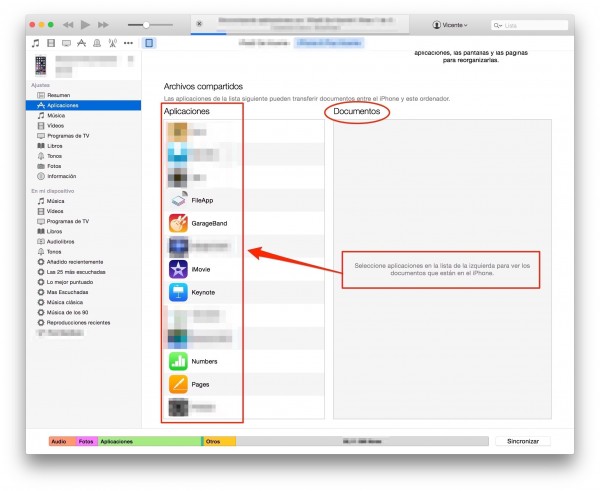The image size is (600, 491).
Task: Select Numbers in the shared apps list
Action: 244,361
